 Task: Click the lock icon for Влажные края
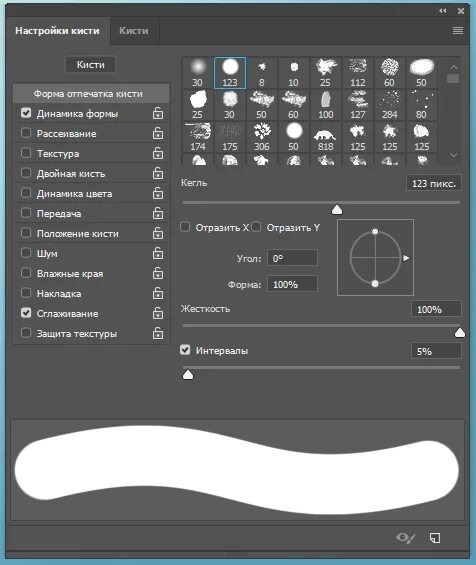pos(157,273)
